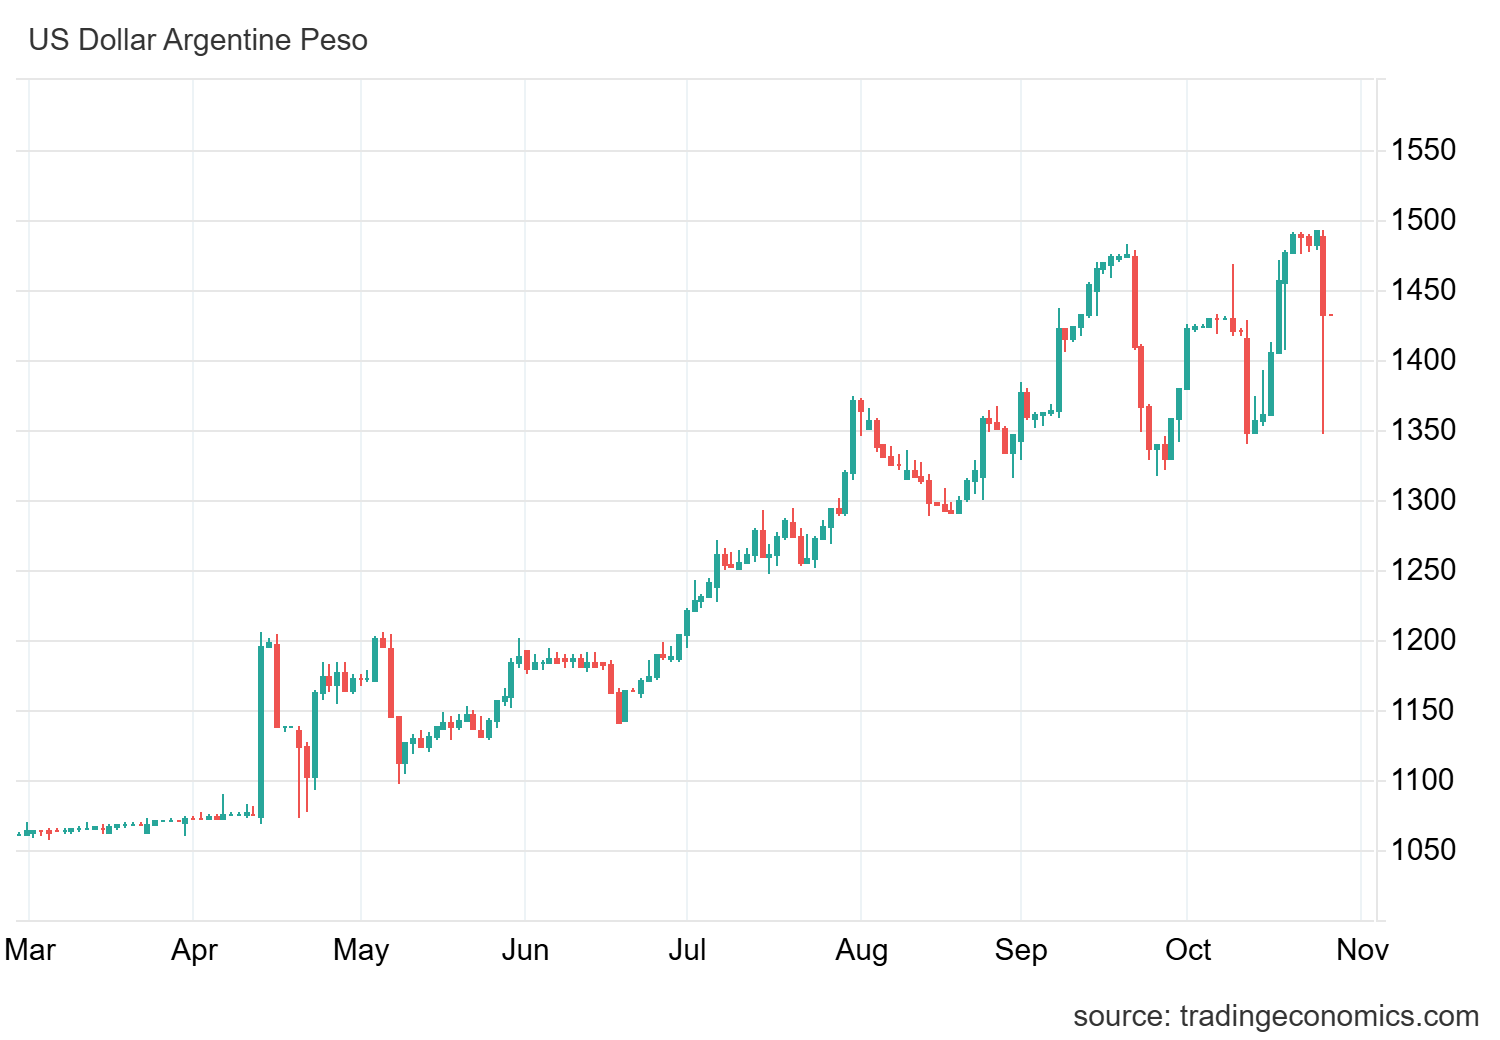The image size is (1500, 1040).
Task: Click the Nov label on the time axis
Action: pyautogui.click(x=1362, y=949)
